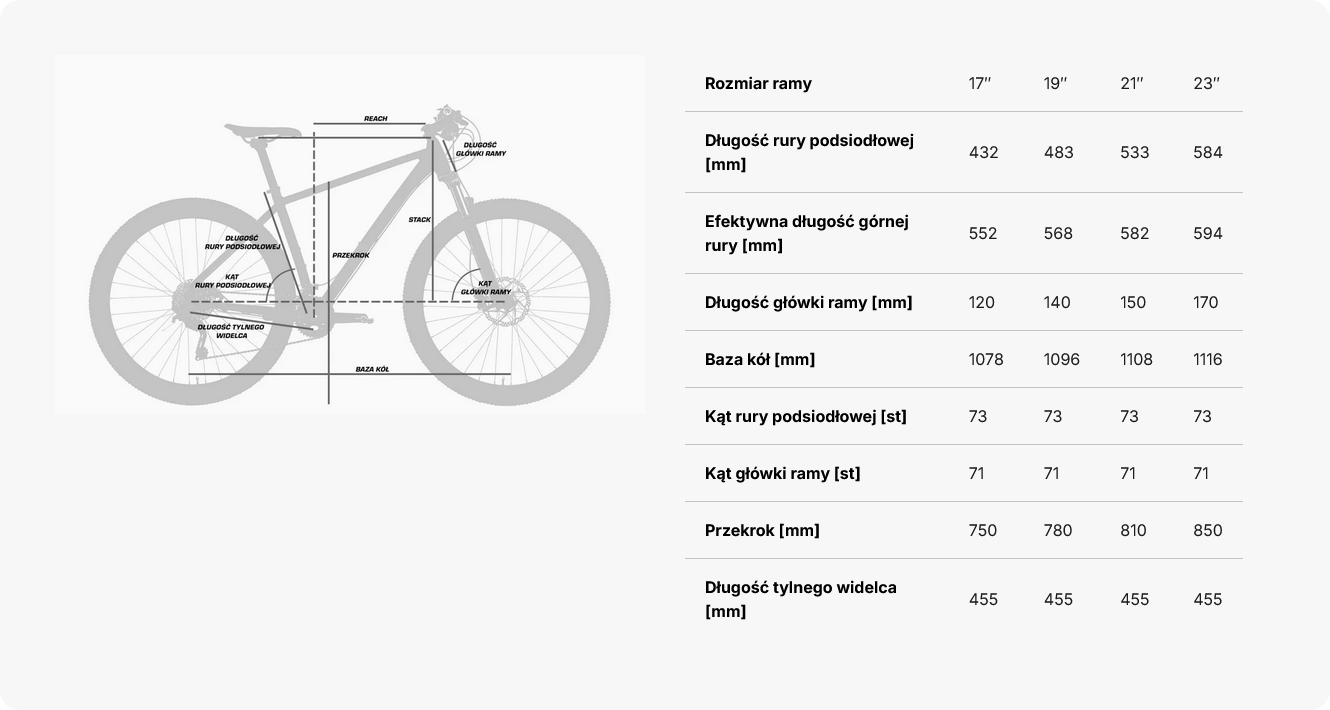Click the DŁUGOŚĆ TYLNEGO WIDELCA diagram label
The height and width of the screenshot is (710, 1330).
click(x=231, y=331)
